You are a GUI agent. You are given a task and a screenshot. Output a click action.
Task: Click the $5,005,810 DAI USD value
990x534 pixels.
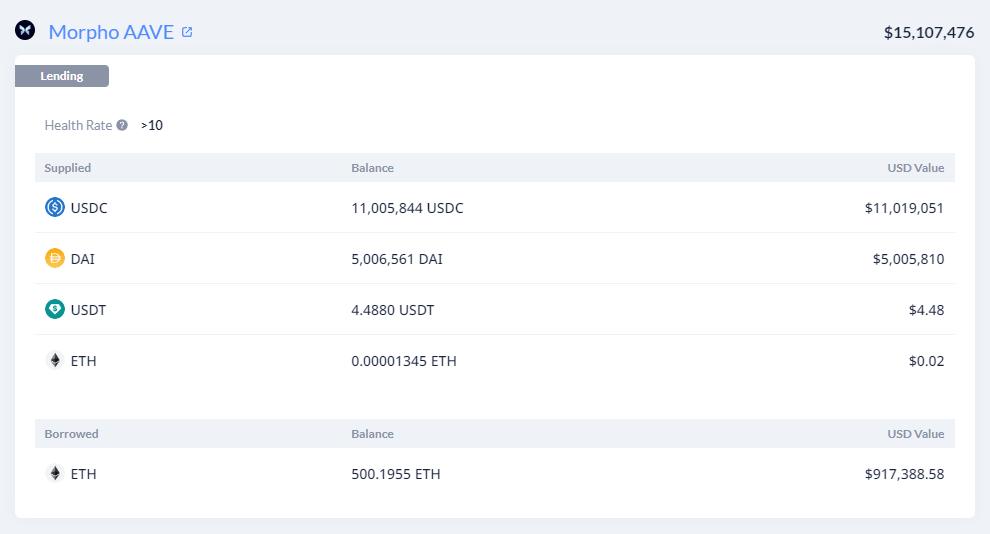coord(908,259)
